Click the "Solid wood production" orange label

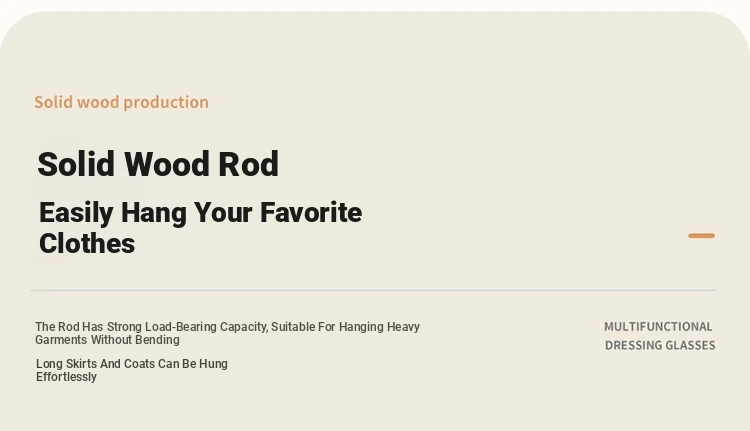click(x=121, y=102)
